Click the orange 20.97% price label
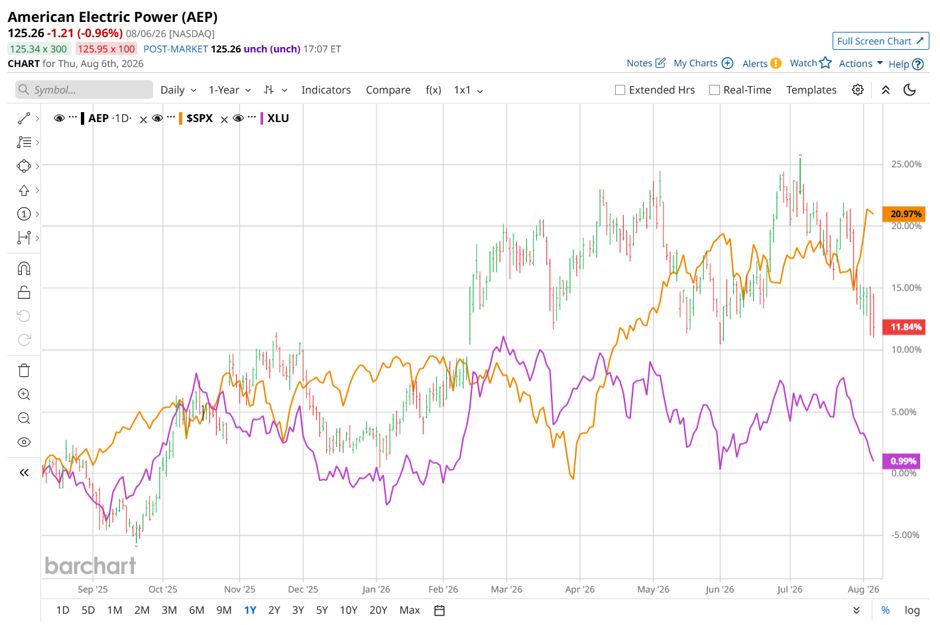The image size is (940, 625). [905, 214]
